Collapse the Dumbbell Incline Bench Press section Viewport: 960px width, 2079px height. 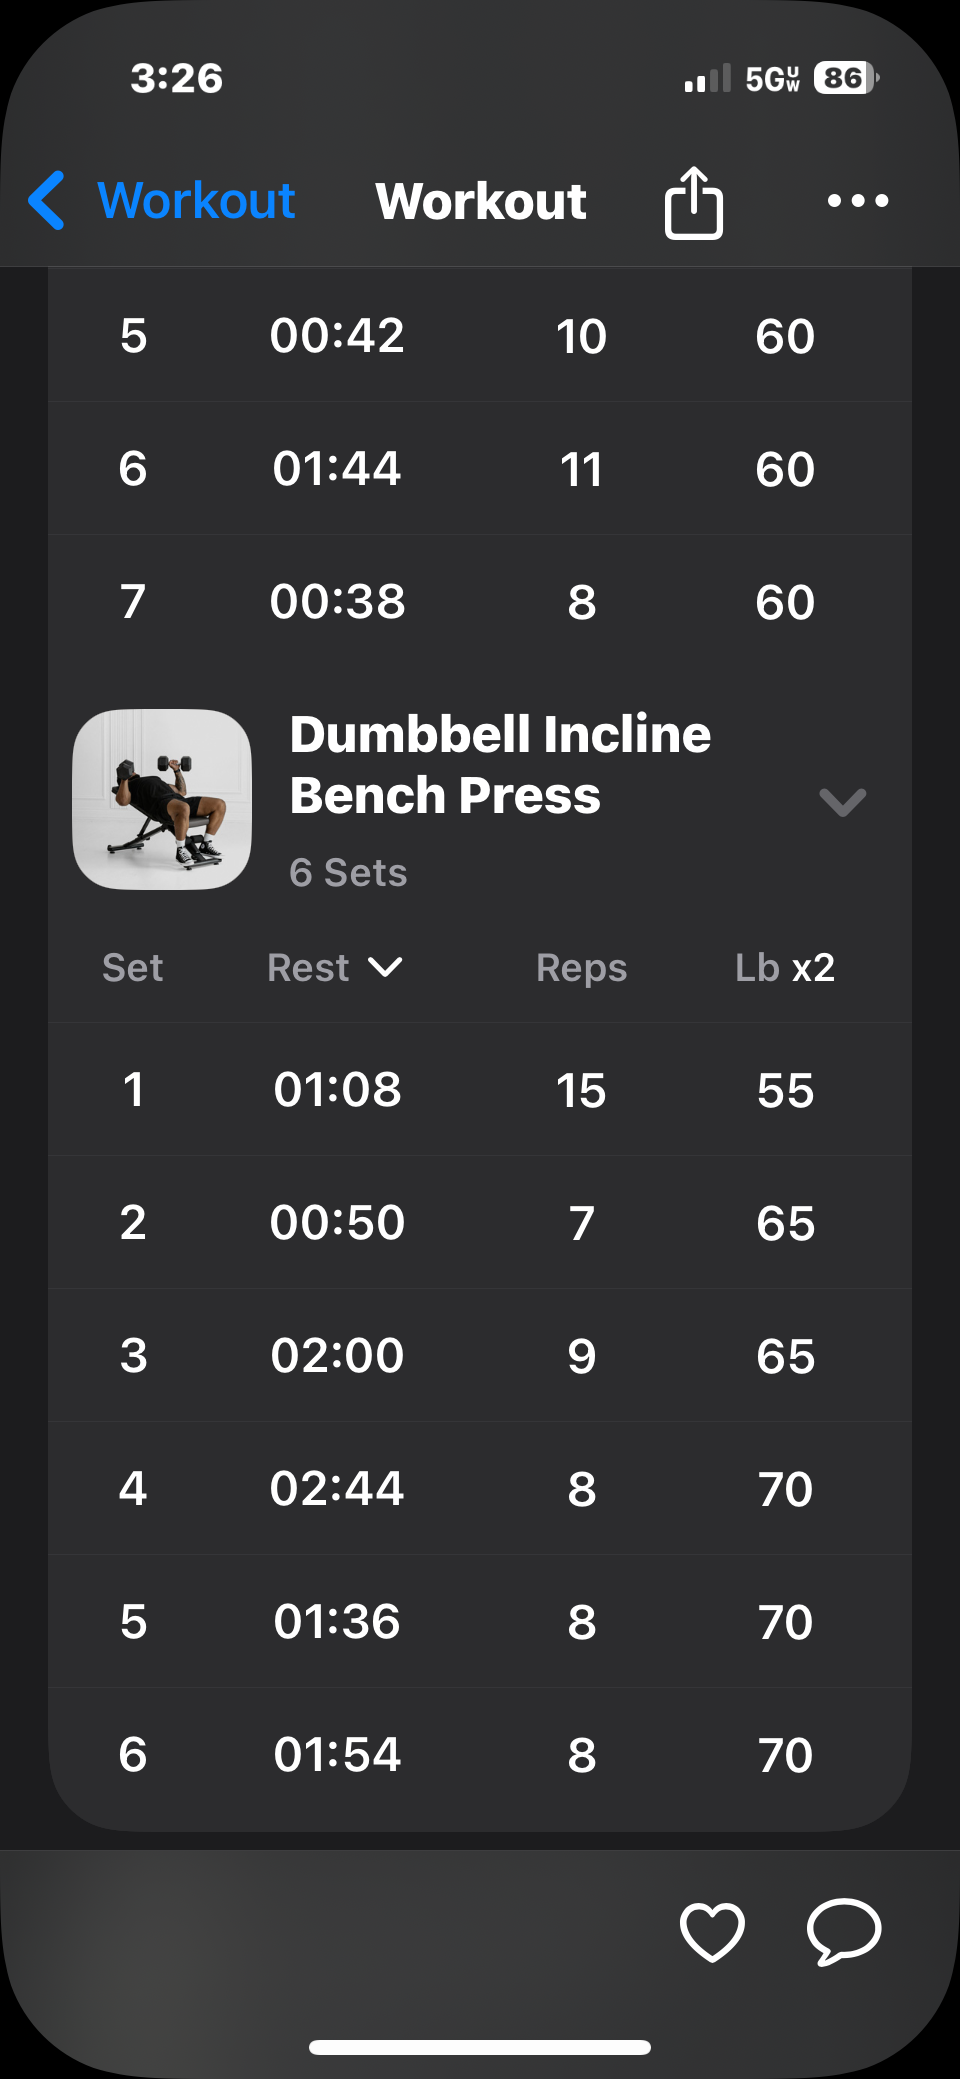pos(842,802)
